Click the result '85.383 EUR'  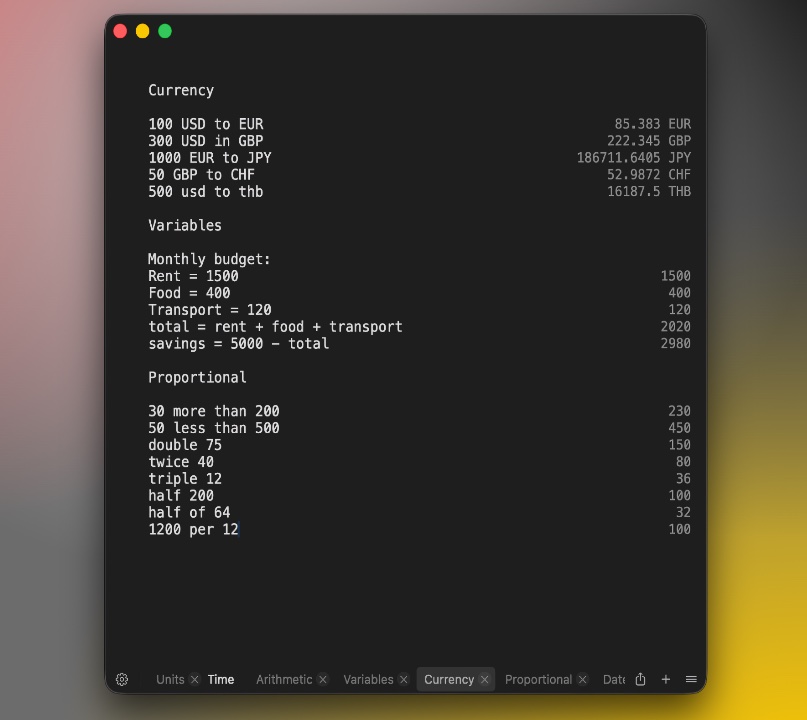[x=653, y=124]
